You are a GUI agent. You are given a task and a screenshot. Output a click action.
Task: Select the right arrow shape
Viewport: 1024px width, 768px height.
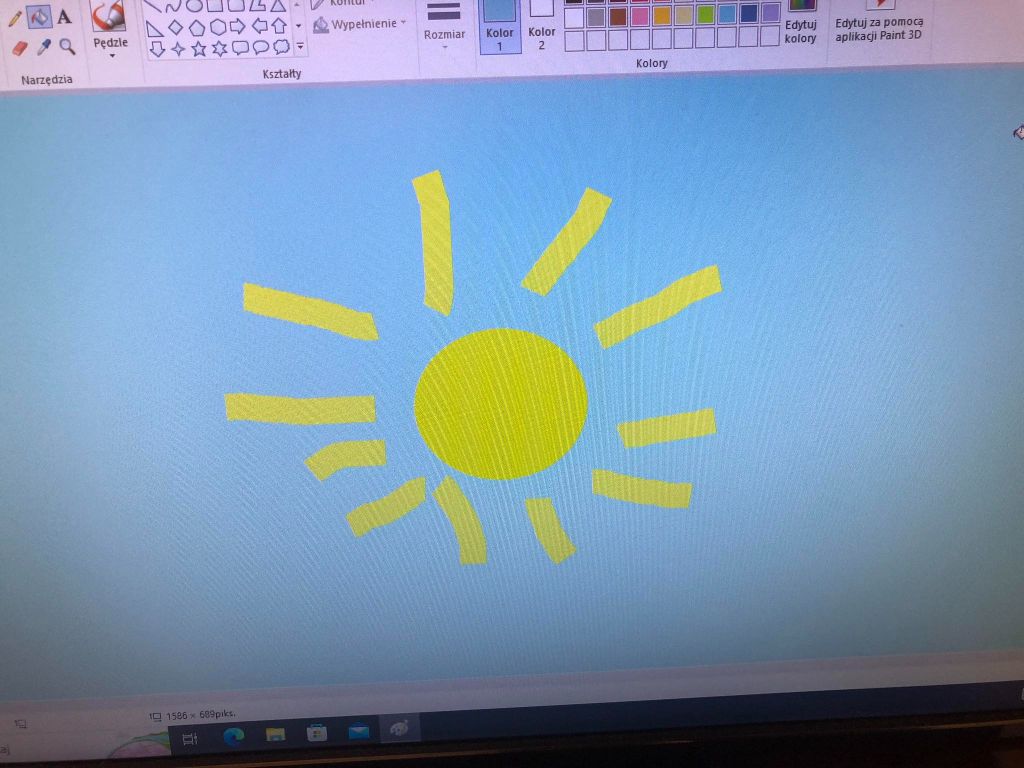point(238,26)
